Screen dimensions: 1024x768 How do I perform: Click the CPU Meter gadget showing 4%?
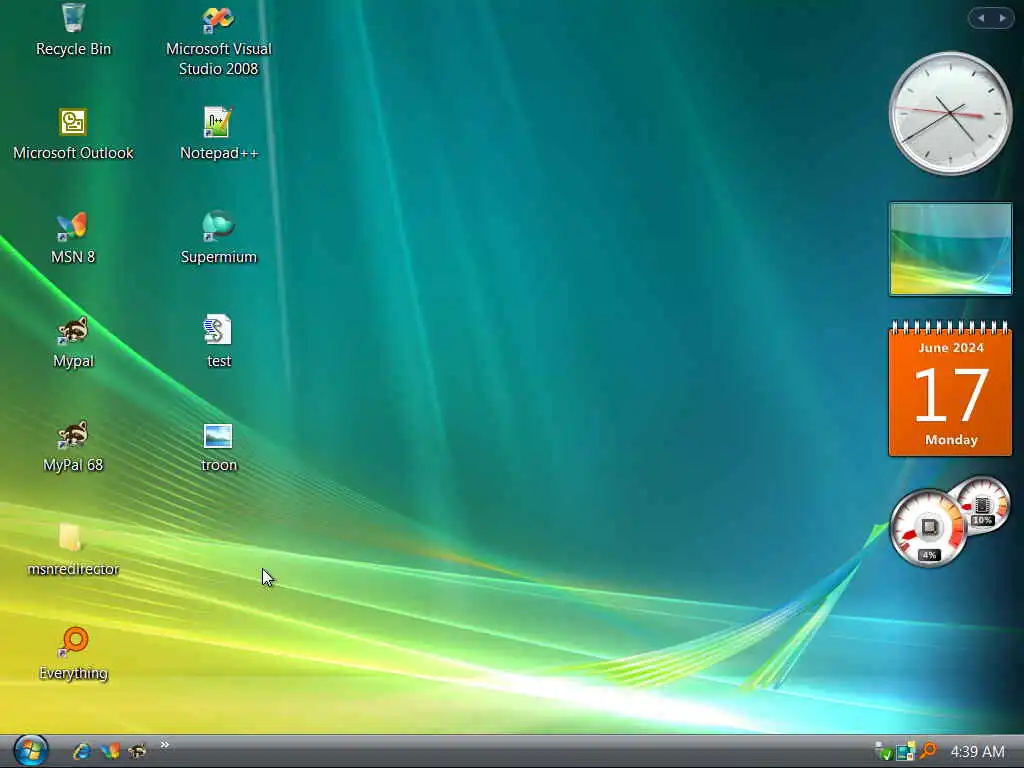(928, 528)
